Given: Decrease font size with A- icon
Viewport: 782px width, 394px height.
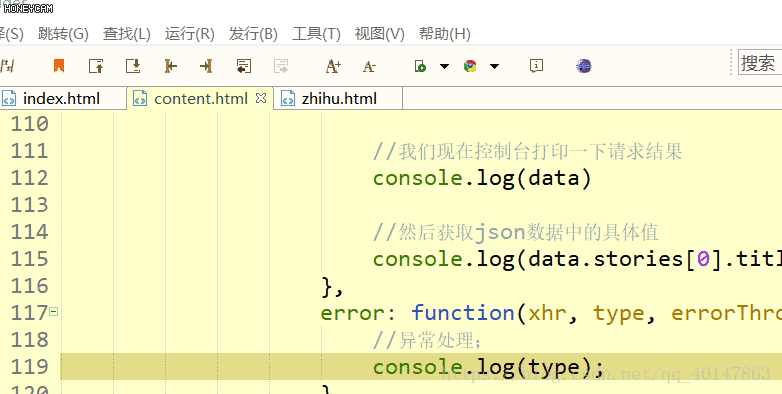Looking at the screenshot, I should [x=369, y=66].
